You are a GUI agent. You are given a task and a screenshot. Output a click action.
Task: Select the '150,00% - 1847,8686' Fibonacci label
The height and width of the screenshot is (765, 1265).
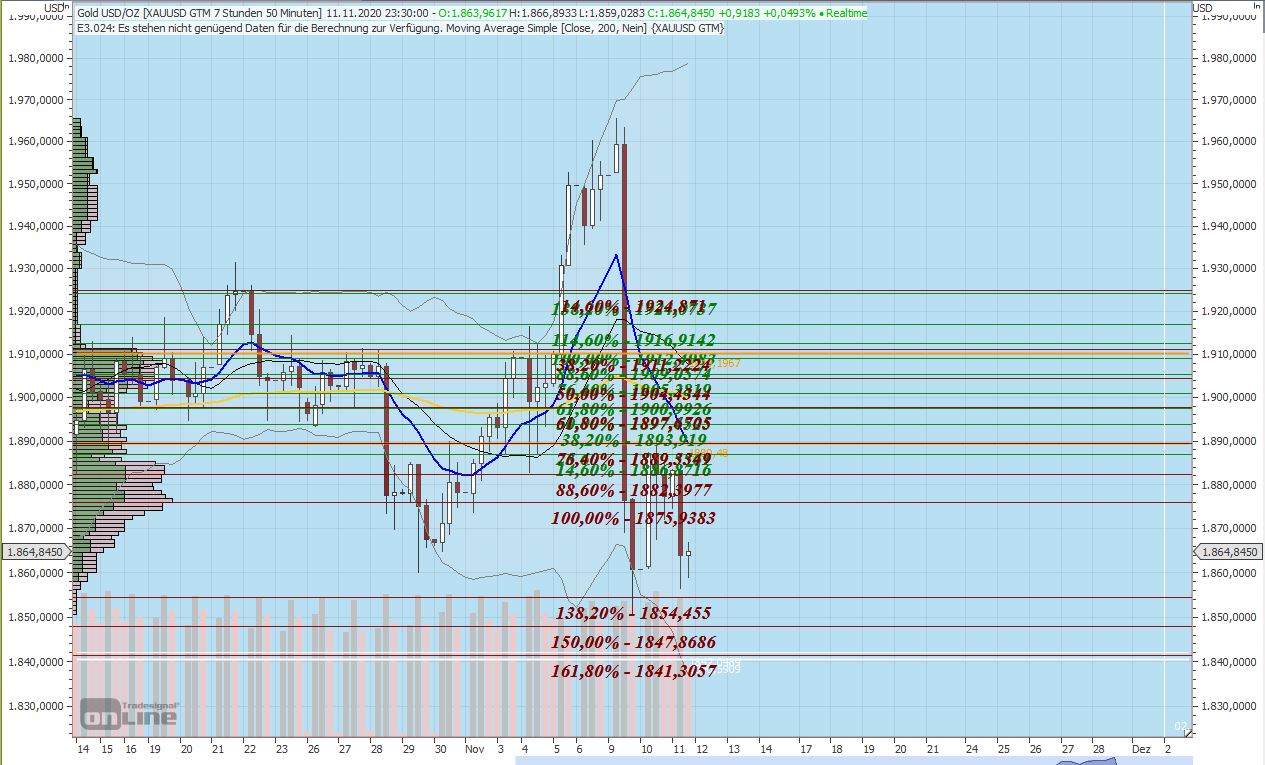click(x=633, y=642)
